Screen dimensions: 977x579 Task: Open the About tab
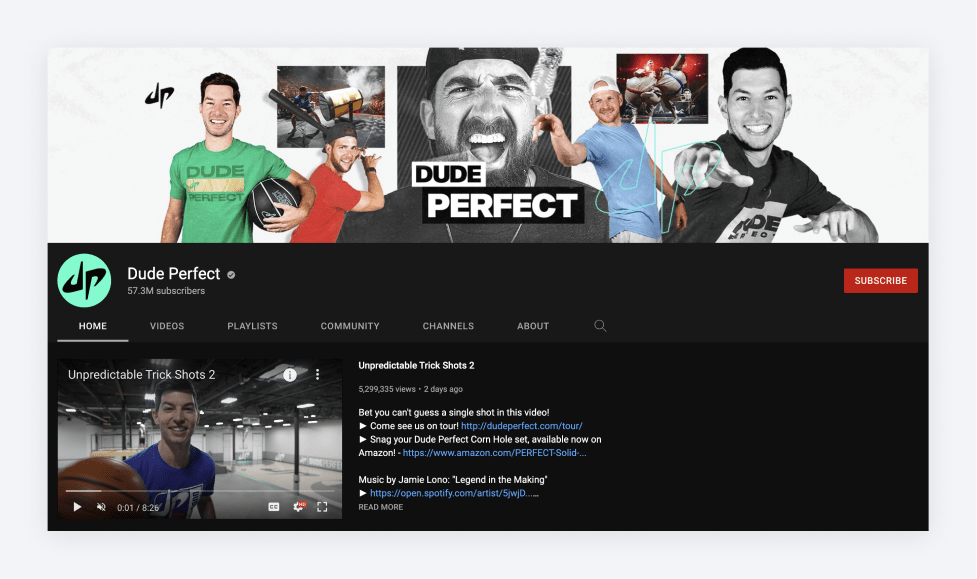click(533, 326)
